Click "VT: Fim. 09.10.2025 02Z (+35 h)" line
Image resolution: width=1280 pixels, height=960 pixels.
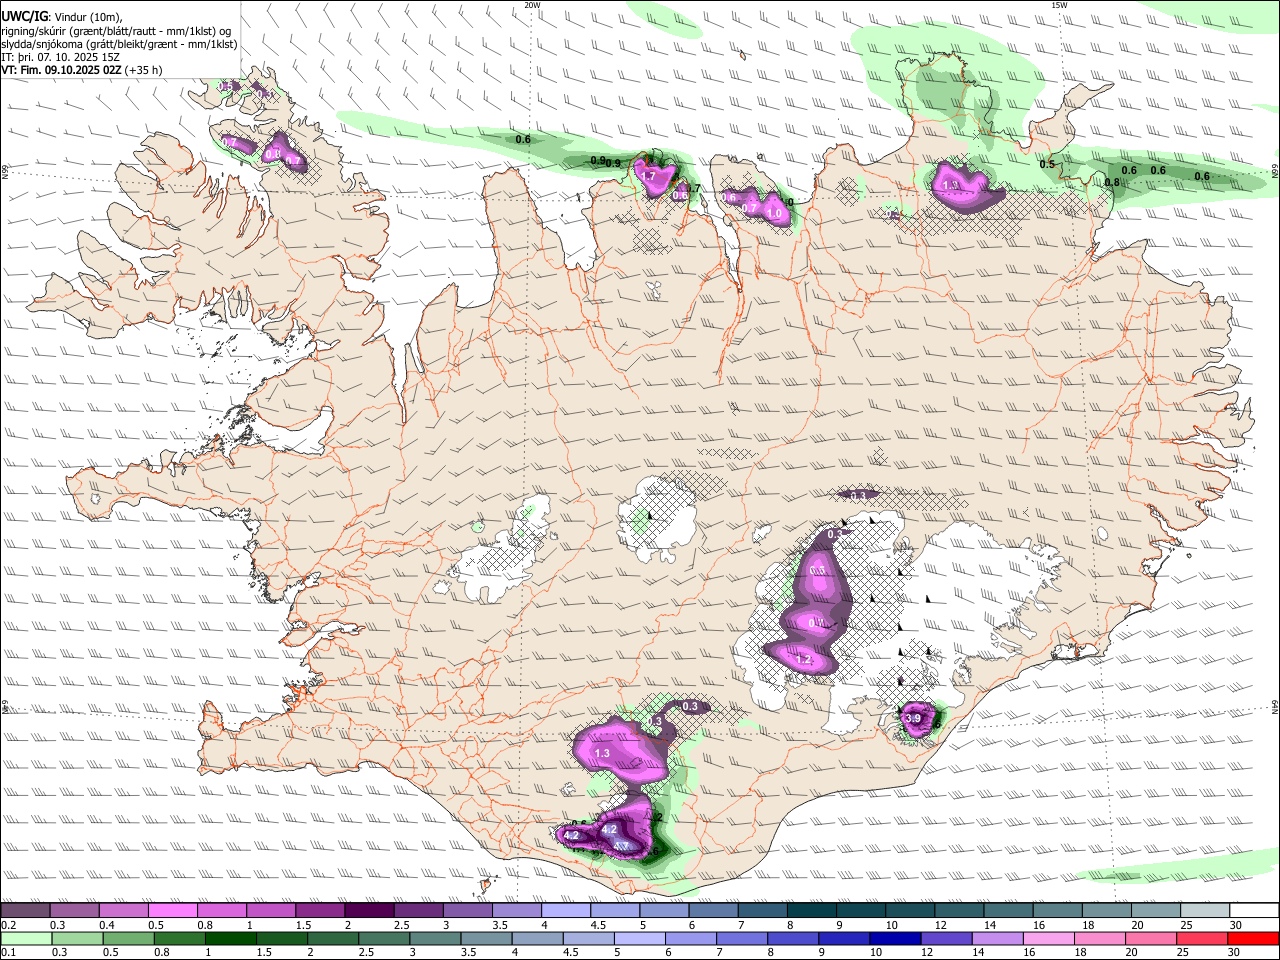[x=82, y=70]
